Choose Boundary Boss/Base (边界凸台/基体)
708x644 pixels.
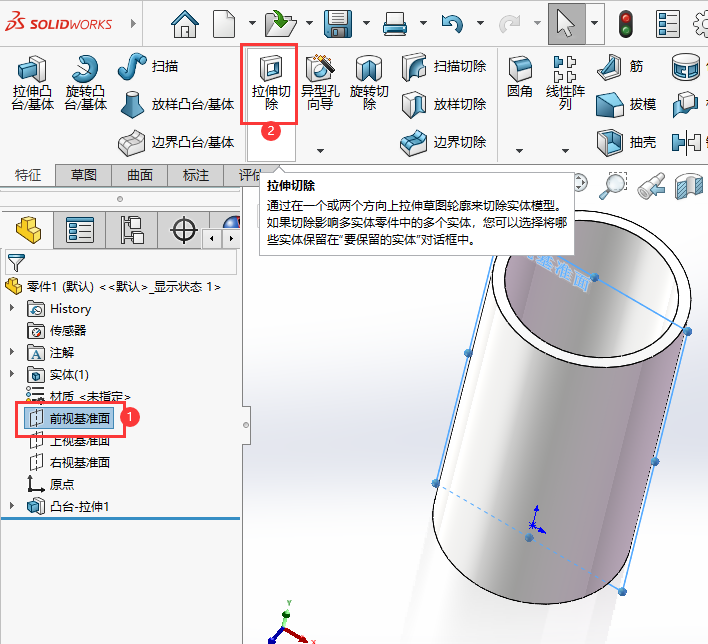[176, 142]
